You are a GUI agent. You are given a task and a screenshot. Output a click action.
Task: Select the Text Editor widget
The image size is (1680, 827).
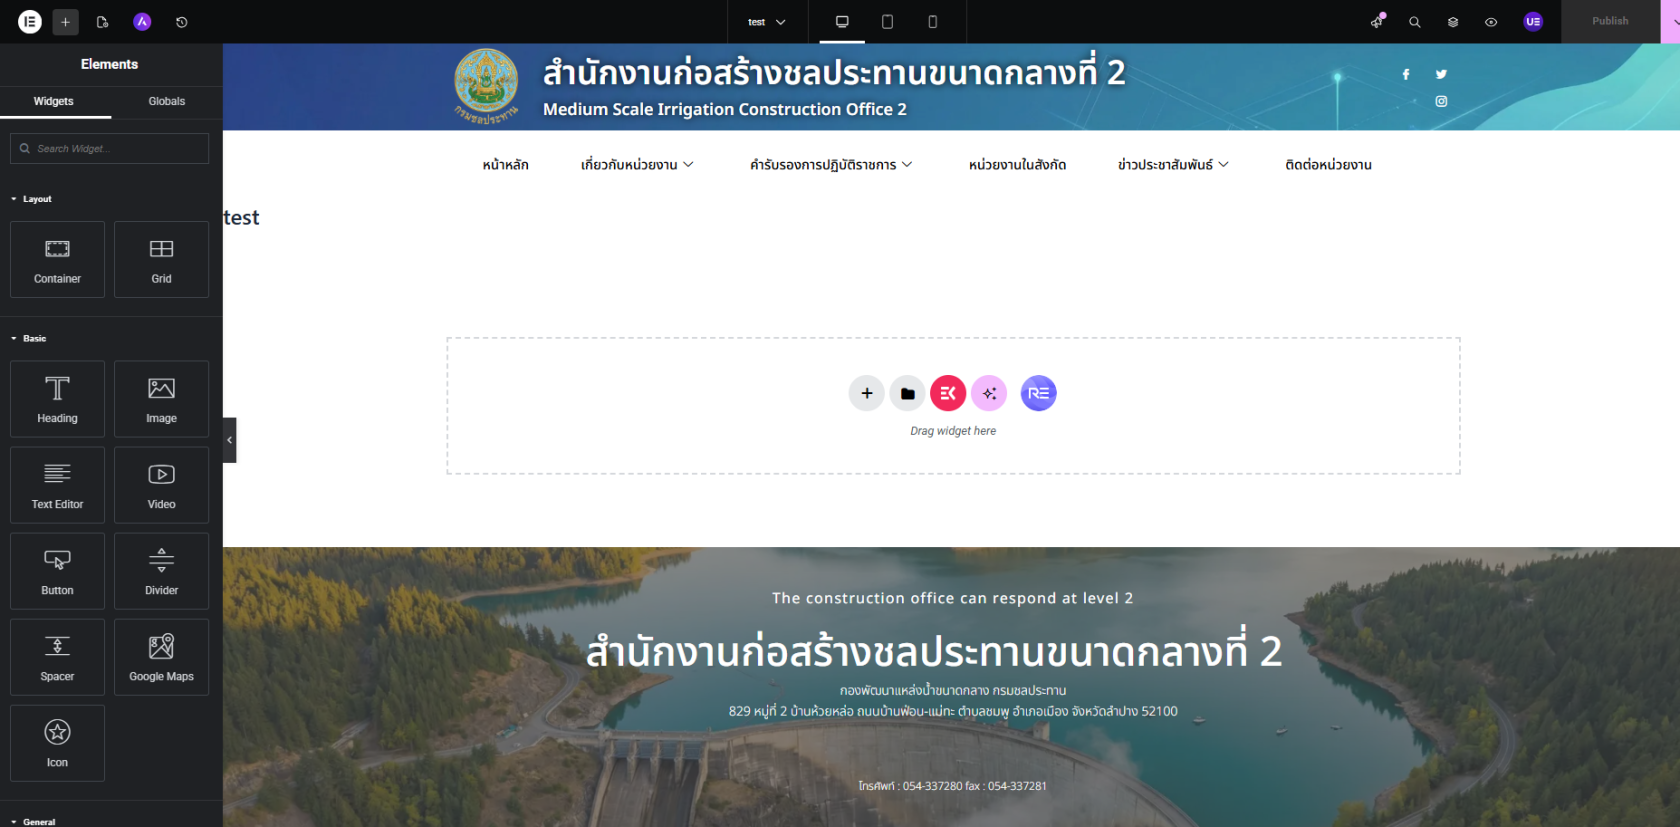[57, 485]
